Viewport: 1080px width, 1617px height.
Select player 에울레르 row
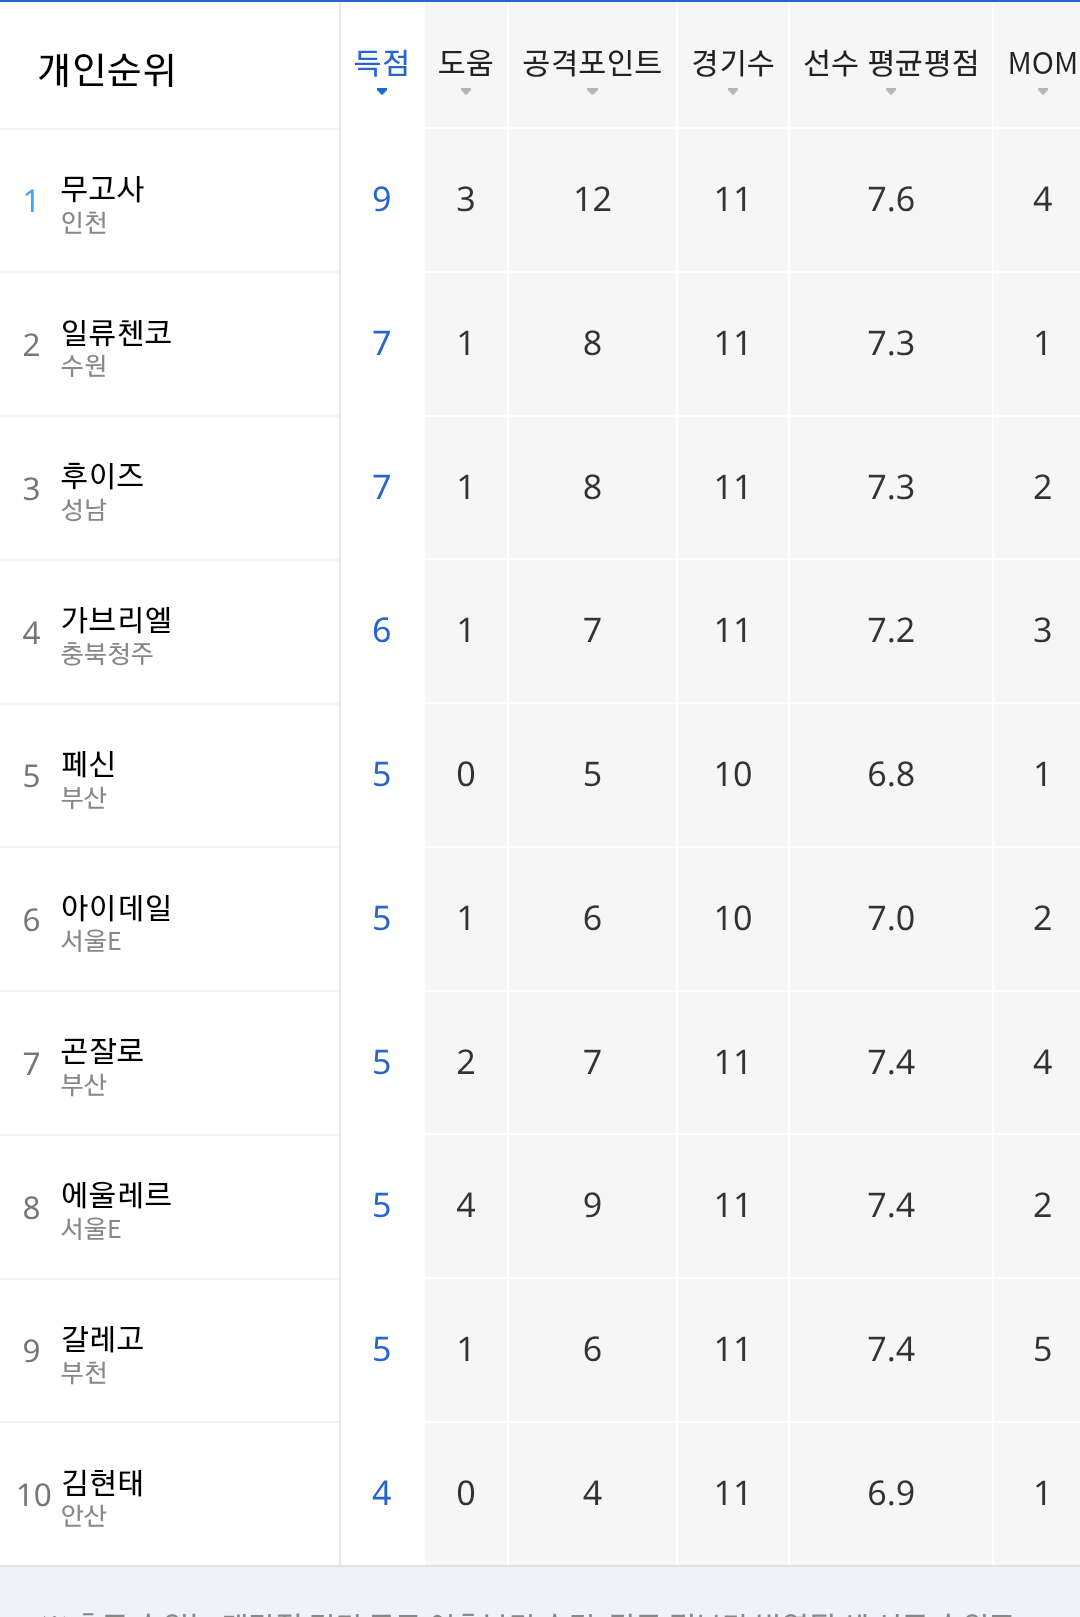pyautogui.click(x=116, y=1195)
